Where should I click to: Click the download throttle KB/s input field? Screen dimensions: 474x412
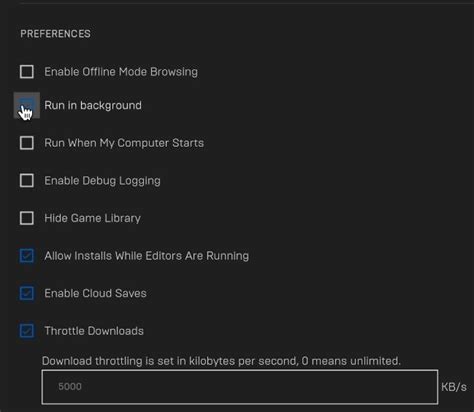(x=240, y=387)
